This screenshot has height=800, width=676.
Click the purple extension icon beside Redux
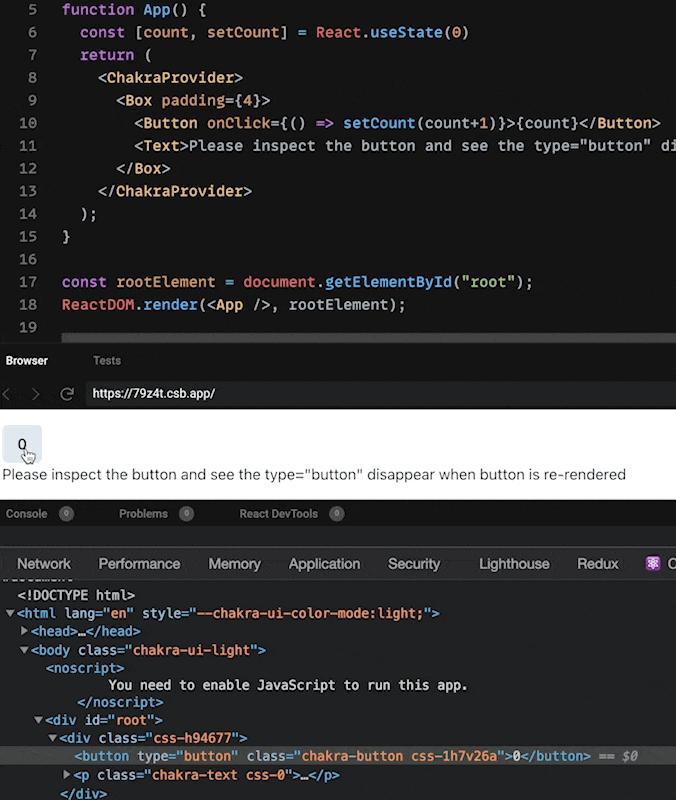[653, 563]
